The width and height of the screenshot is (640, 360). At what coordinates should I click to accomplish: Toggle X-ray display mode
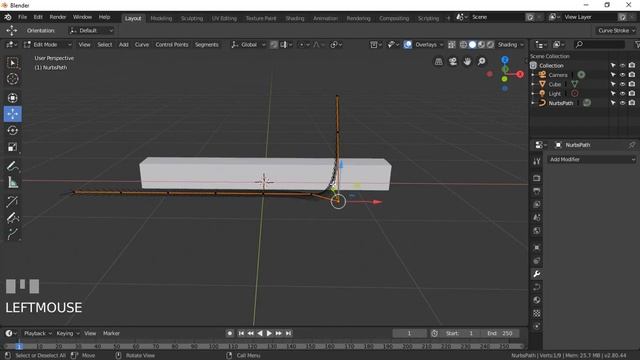click(451, 44)
